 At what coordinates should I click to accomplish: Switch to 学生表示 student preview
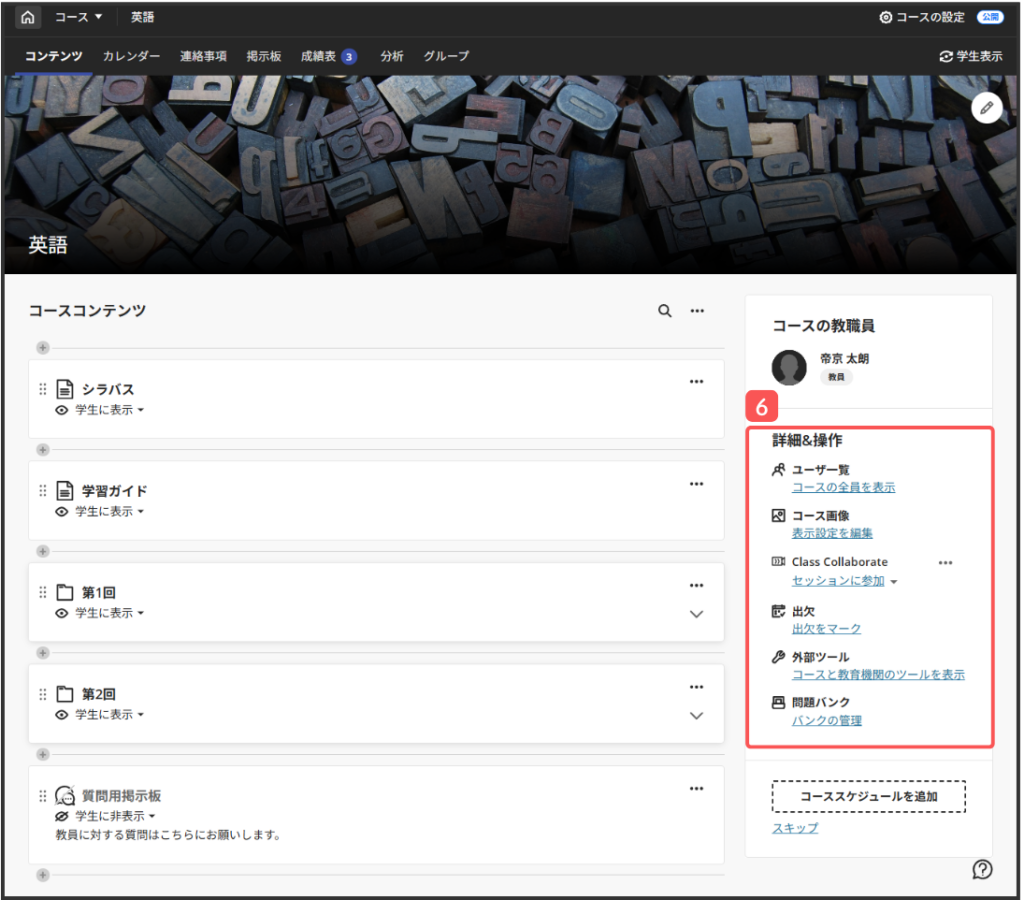pyautogui.click(x=970, y=56)
